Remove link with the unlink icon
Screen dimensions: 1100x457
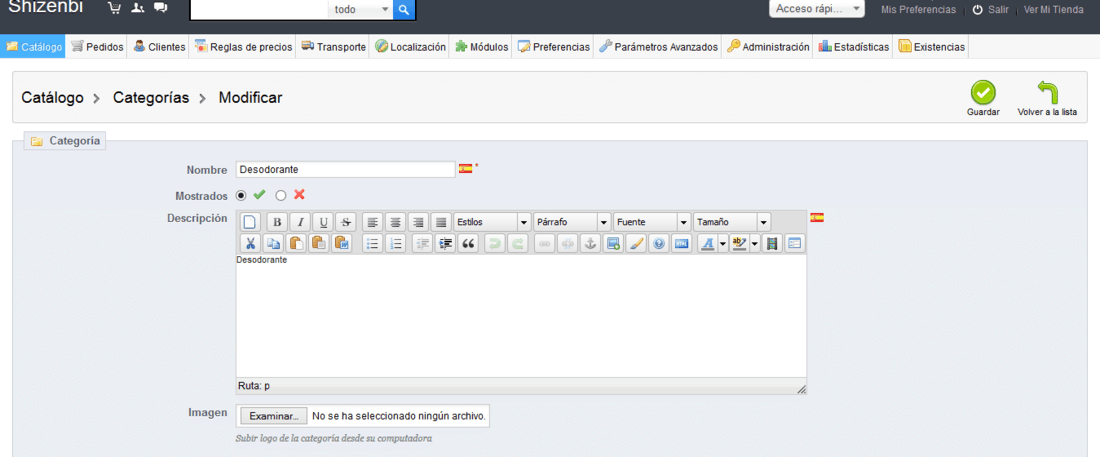pos(568,244)
